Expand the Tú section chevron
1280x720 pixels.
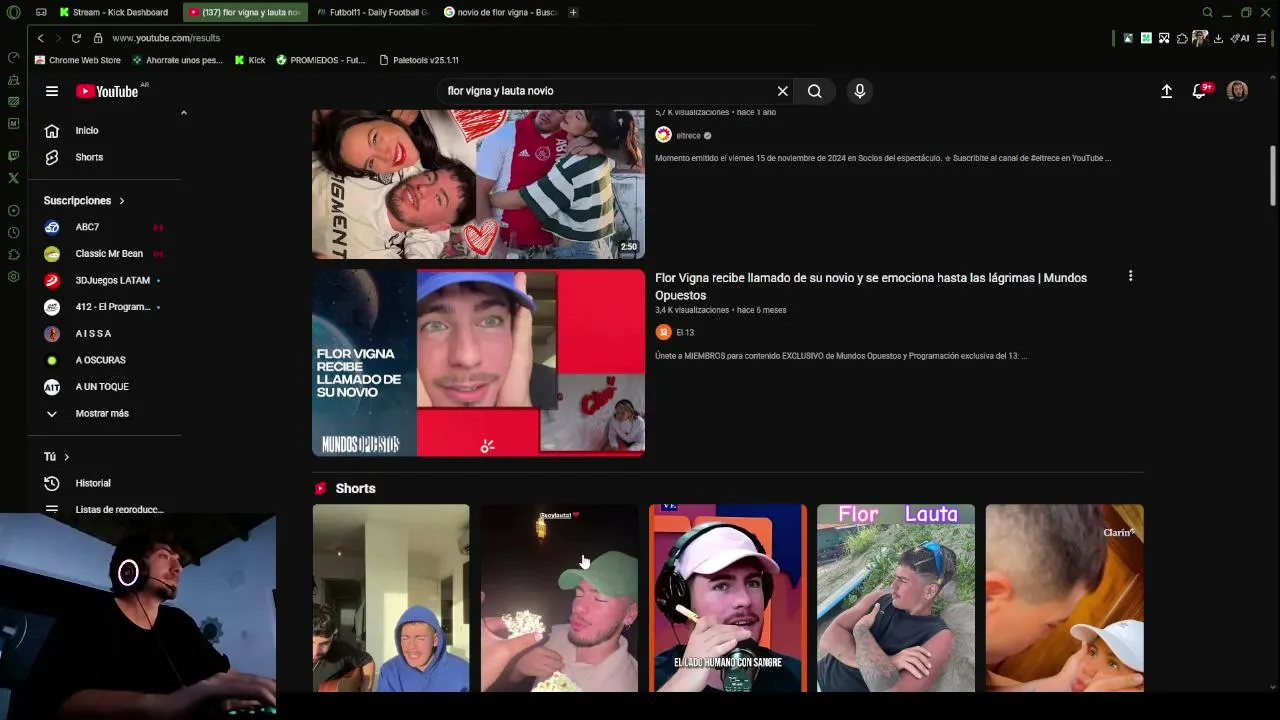pos(67,457)
